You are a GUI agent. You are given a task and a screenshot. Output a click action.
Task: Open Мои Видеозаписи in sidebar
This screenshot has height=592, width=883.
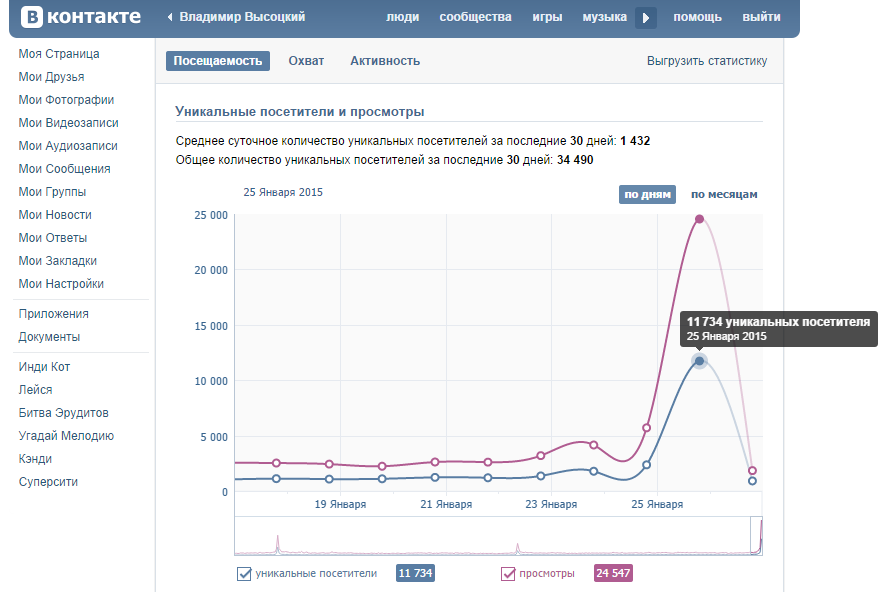(69, 123)
